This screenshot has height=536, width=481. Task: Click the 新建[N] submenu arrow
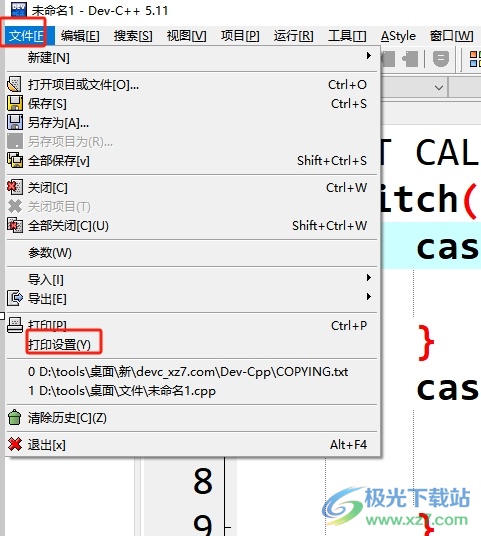pyautogui.click(x=369, y=56)
